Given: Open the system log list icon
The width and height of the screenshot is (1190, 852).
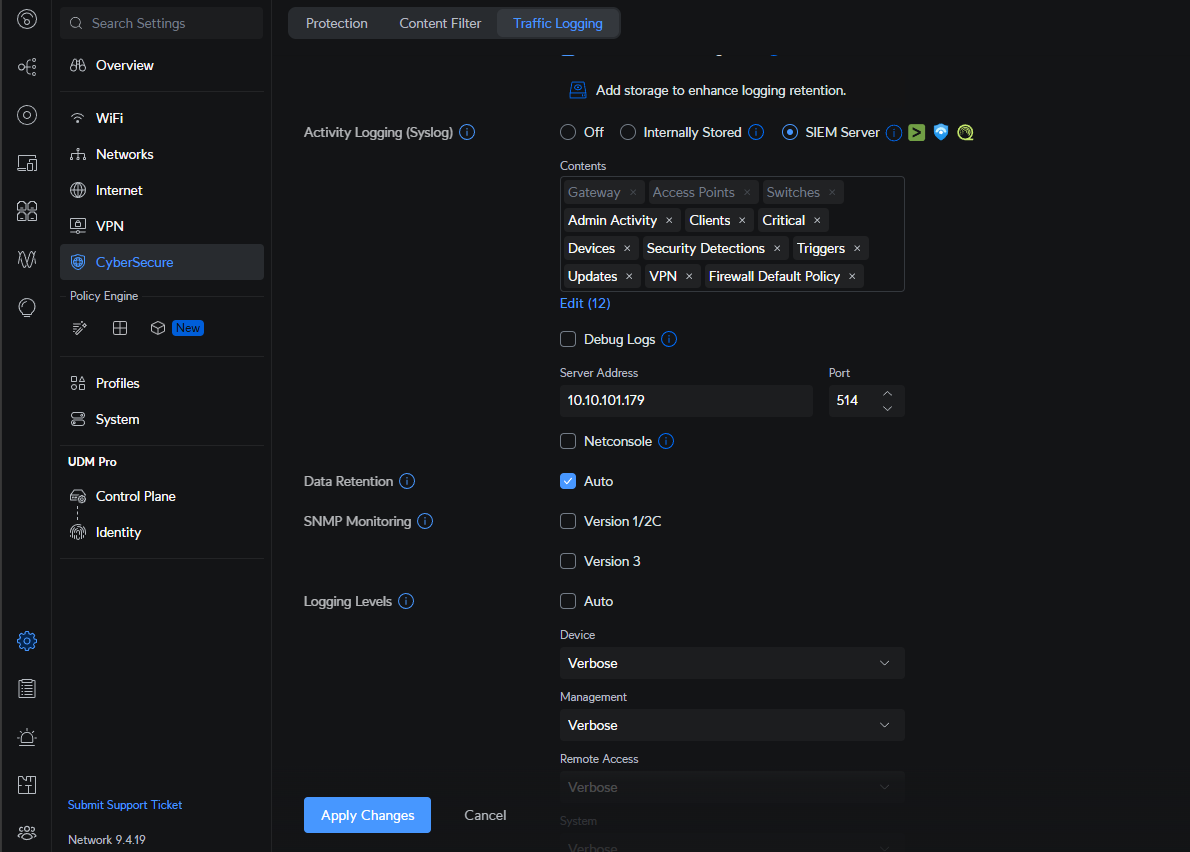Looking at the screenshot, I should [x=27, y=689].
